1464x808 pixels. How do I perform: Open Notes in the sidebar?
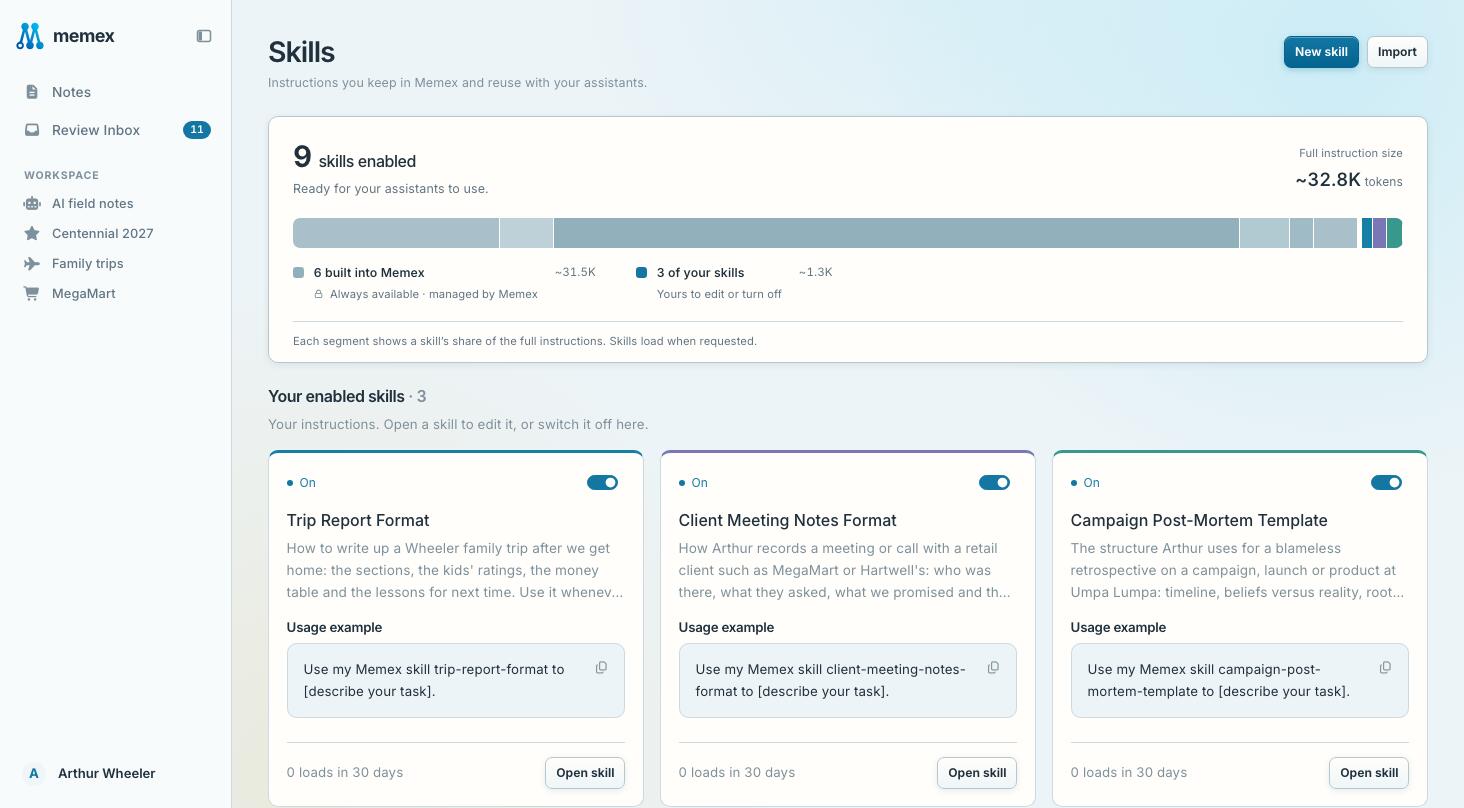click(x=116, y=92)
